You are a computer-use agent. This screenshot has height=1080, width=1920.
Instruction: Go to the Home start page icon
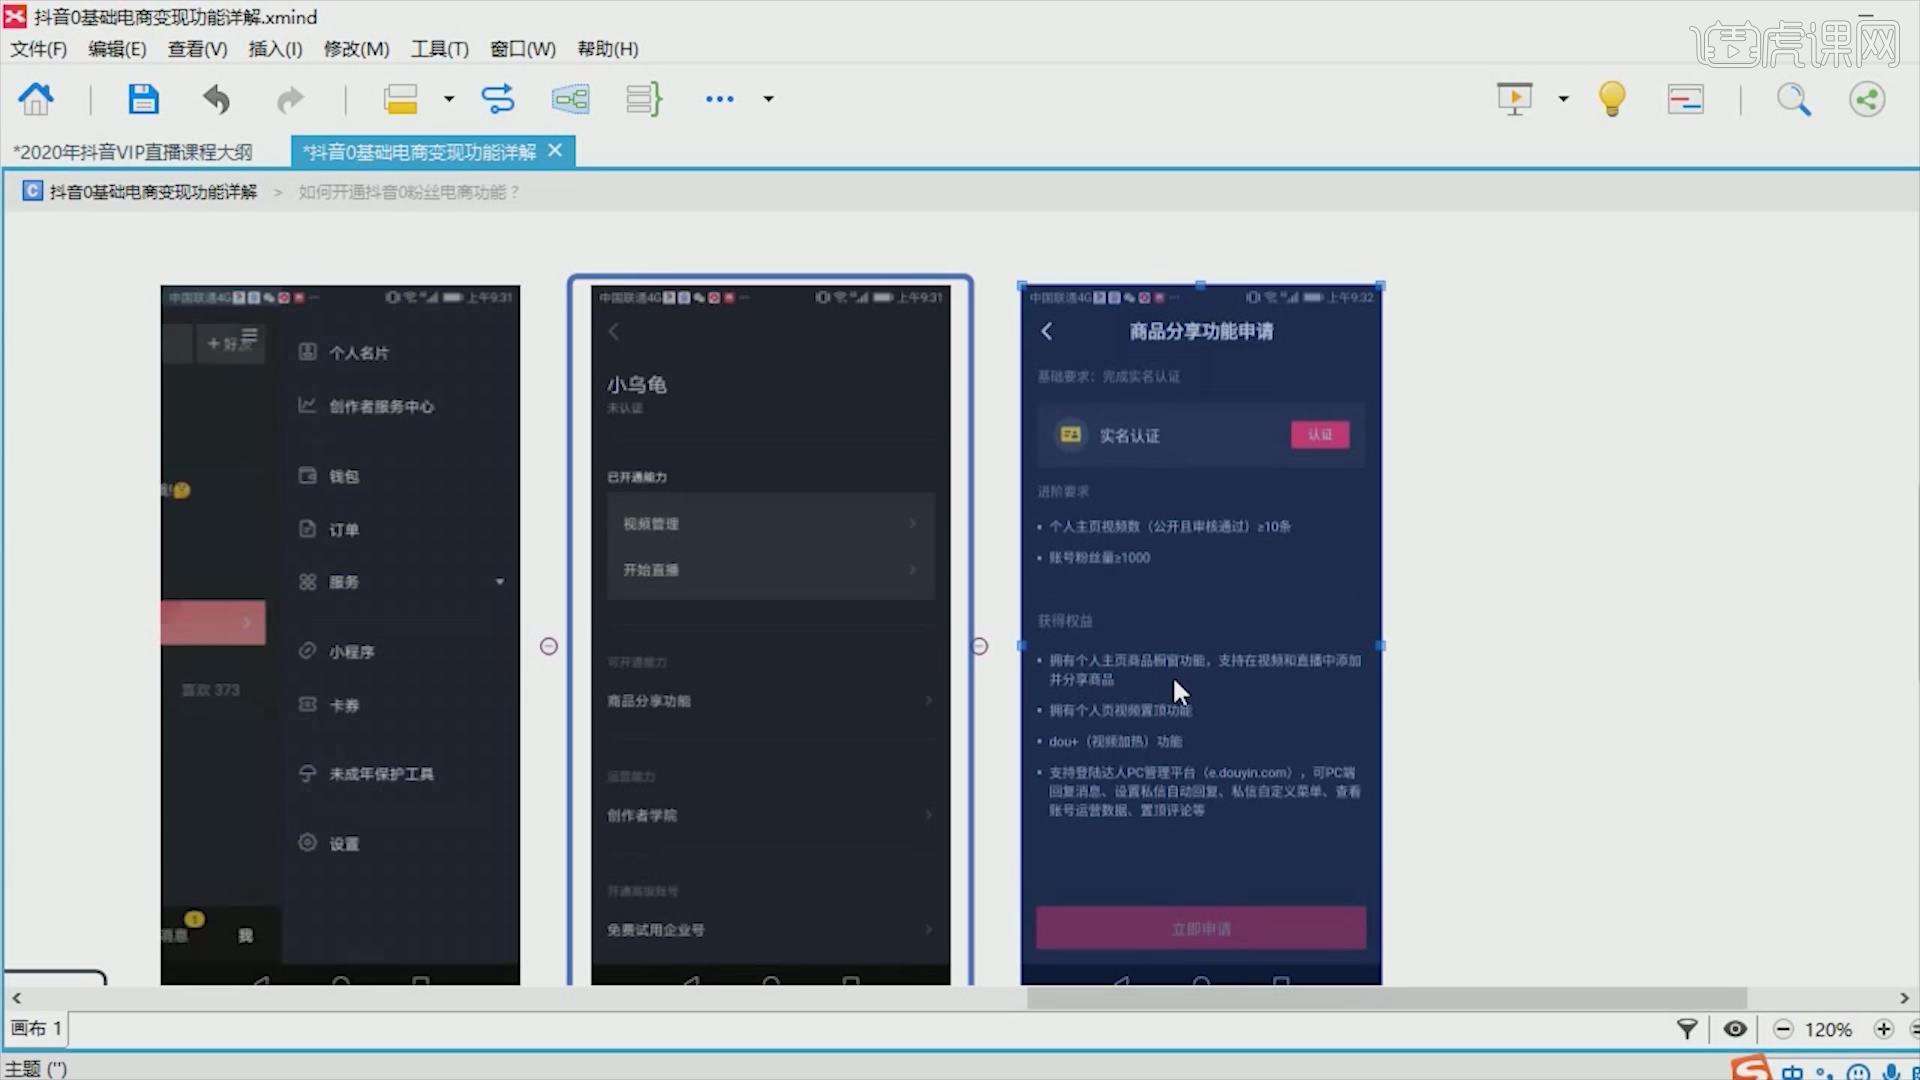(x=36, y=99)
